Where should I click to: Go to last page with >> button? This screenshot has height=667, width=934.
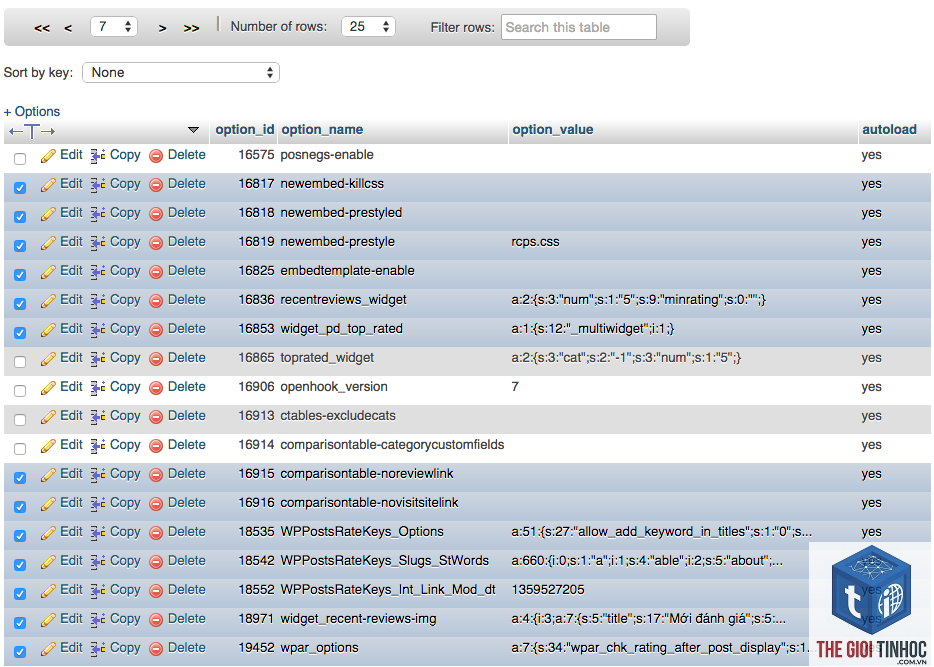191,28
